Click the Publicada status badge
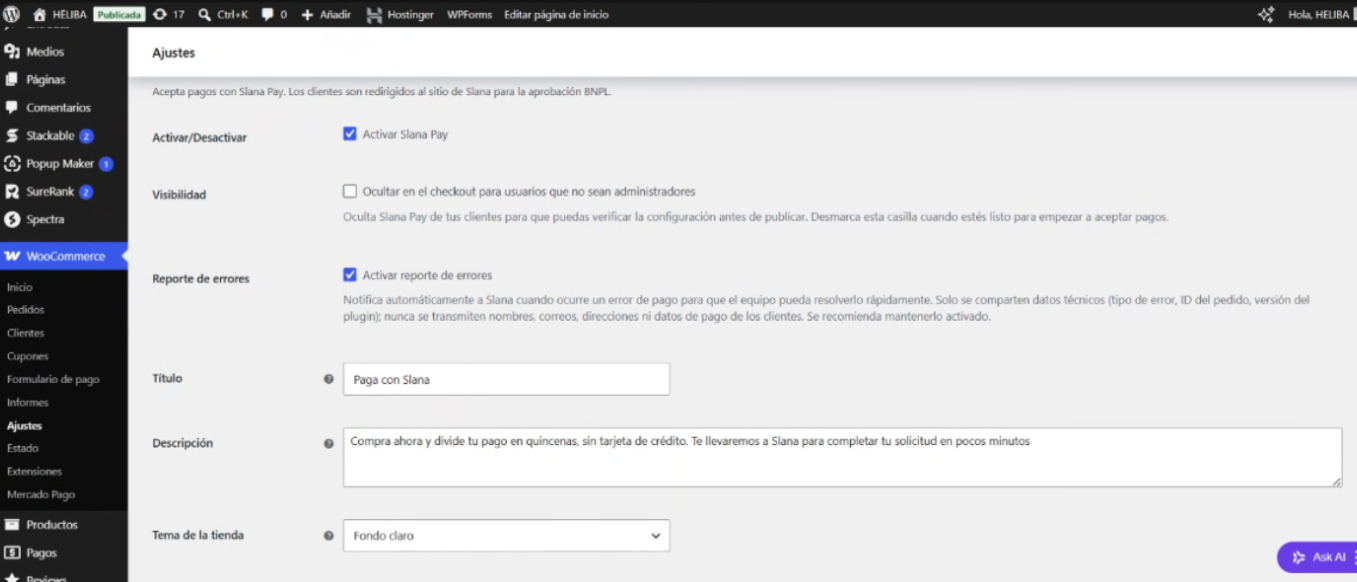This screenshot has height=582, width=1357. pyautogui.click(x=119, y=14)
